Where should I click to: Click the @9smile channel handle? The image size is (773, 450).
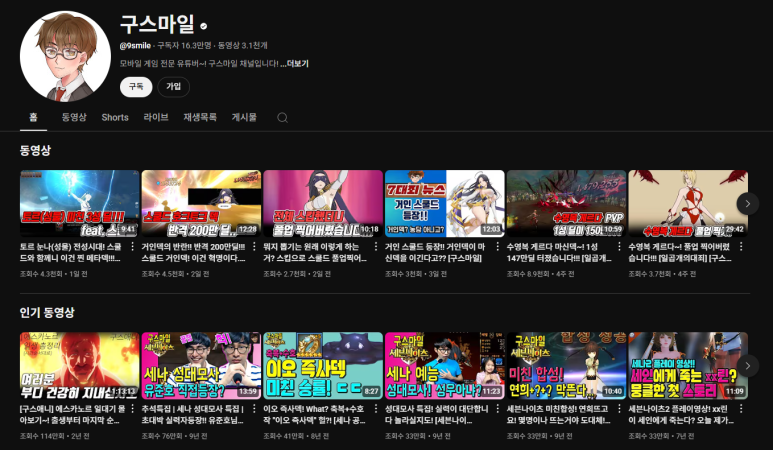point(135,46)
